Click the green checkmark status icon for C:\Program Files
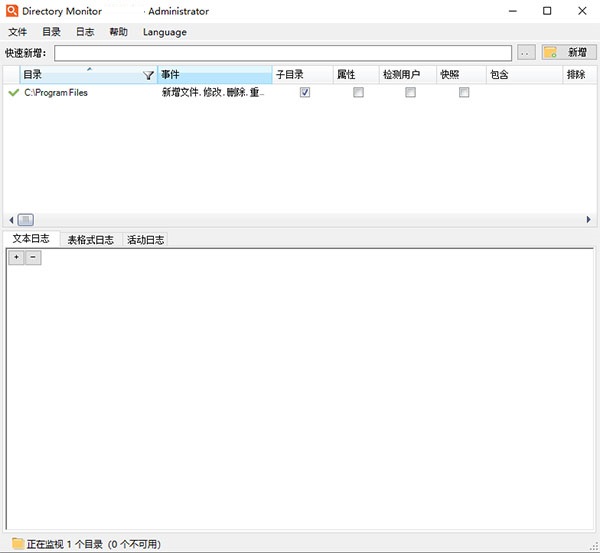Viewport: 600px width, 553px height. click(x=13, y=92)
